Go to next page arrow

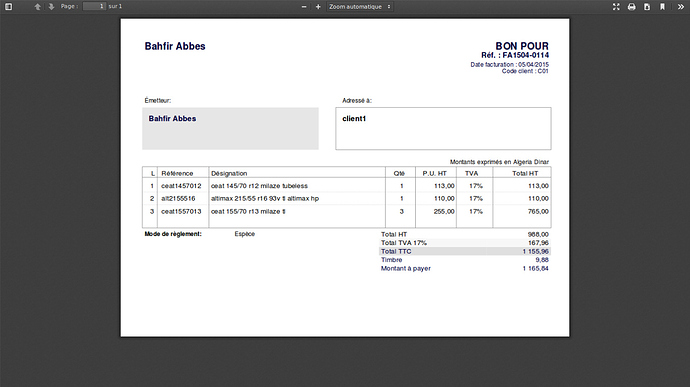coord(51,7)
